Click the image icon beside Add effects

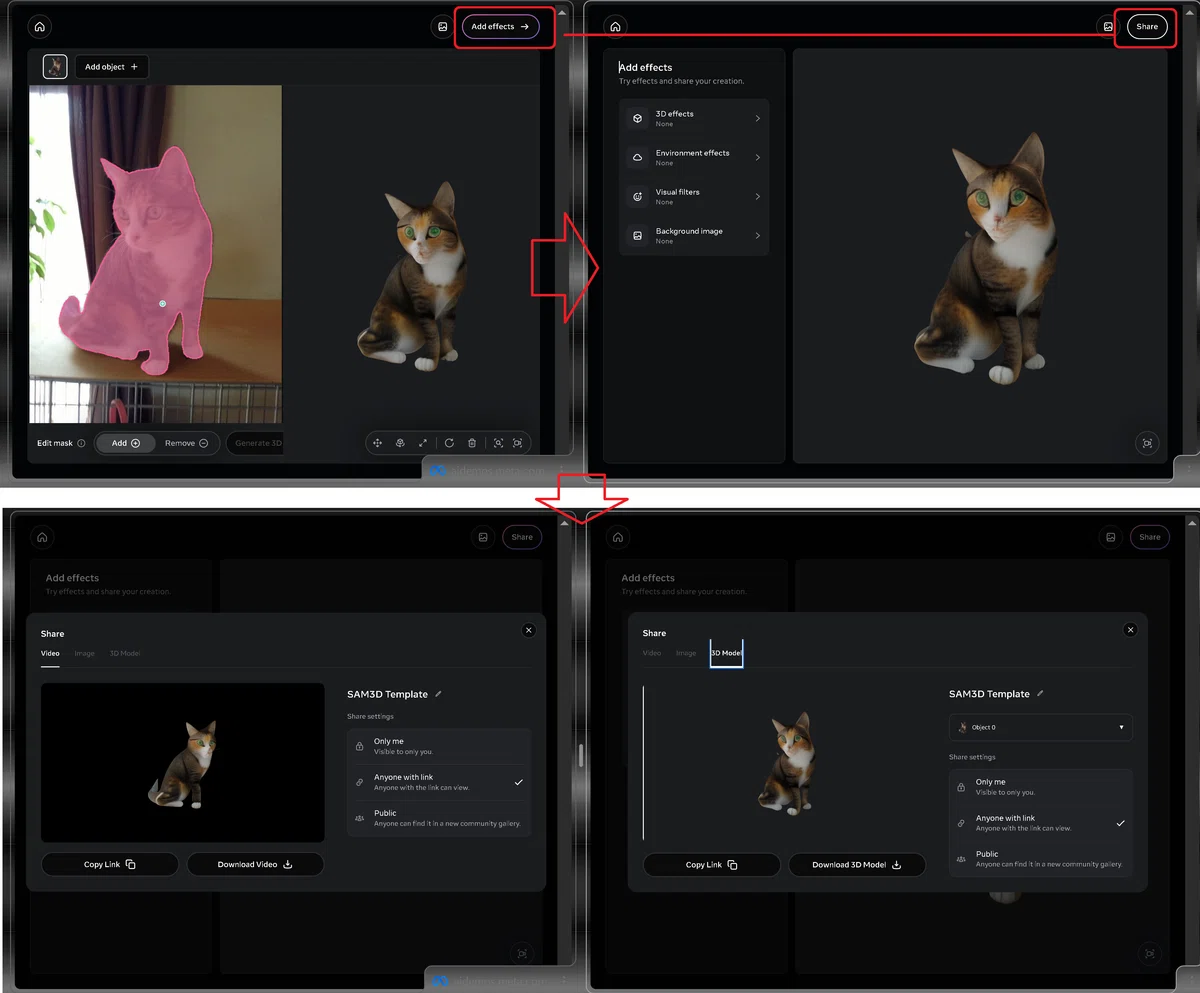click(x=442, y=27)
